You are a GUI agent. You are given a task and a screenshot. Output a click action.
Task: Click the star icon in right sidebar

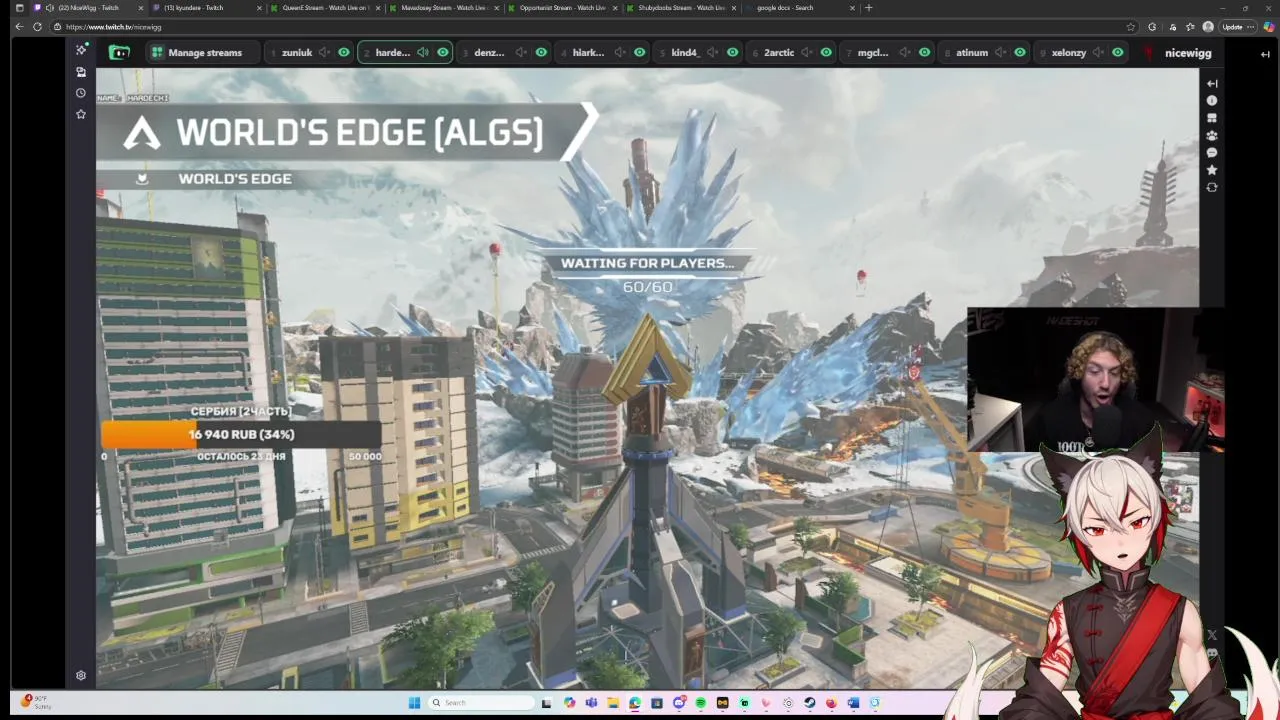point(1212,170)
